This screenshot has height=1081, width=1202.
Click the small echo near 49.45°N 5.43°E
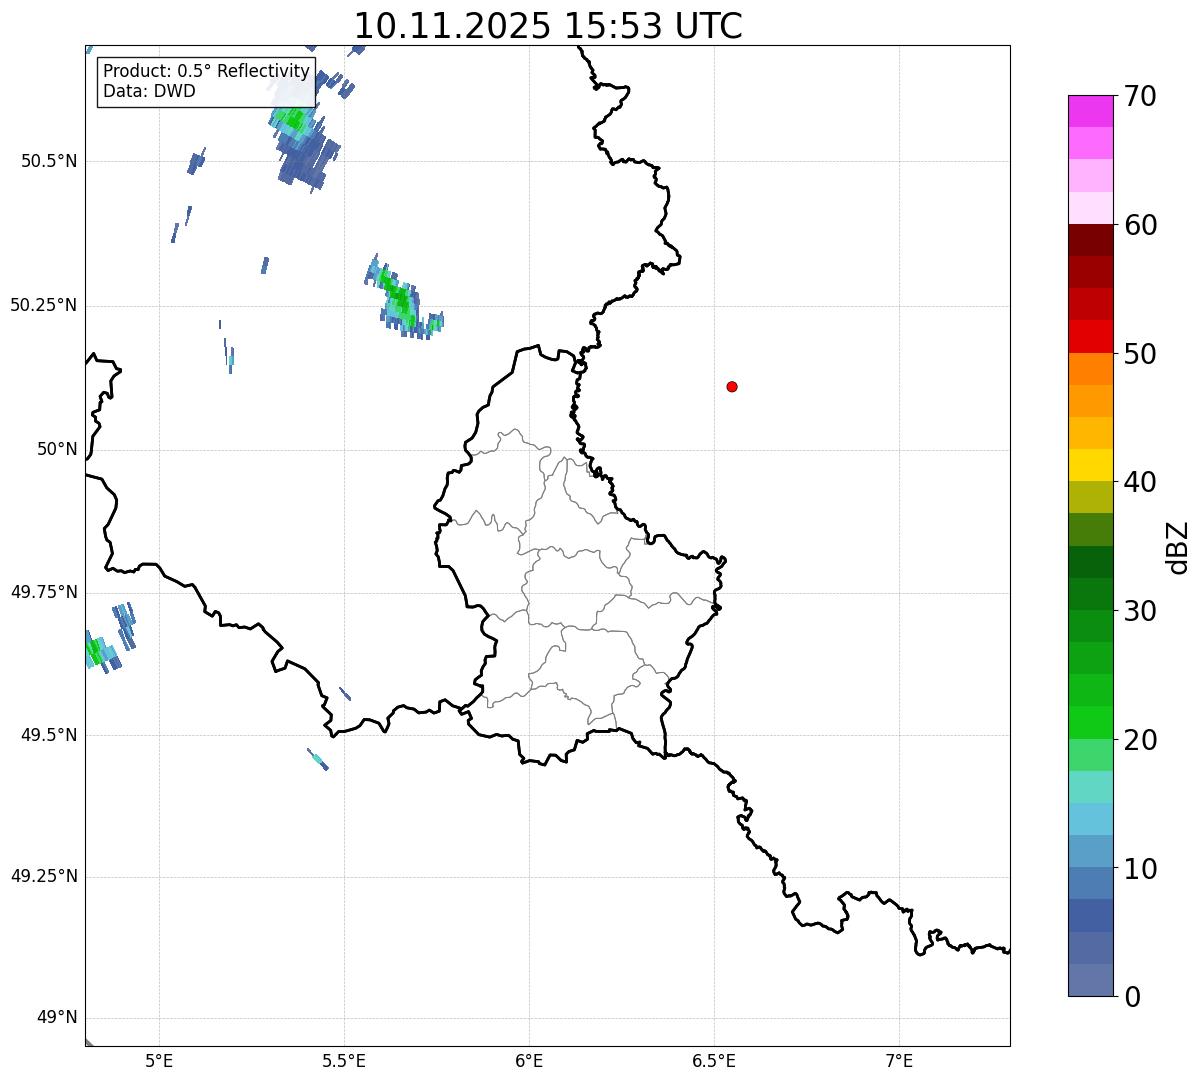(x=318, y=760)
